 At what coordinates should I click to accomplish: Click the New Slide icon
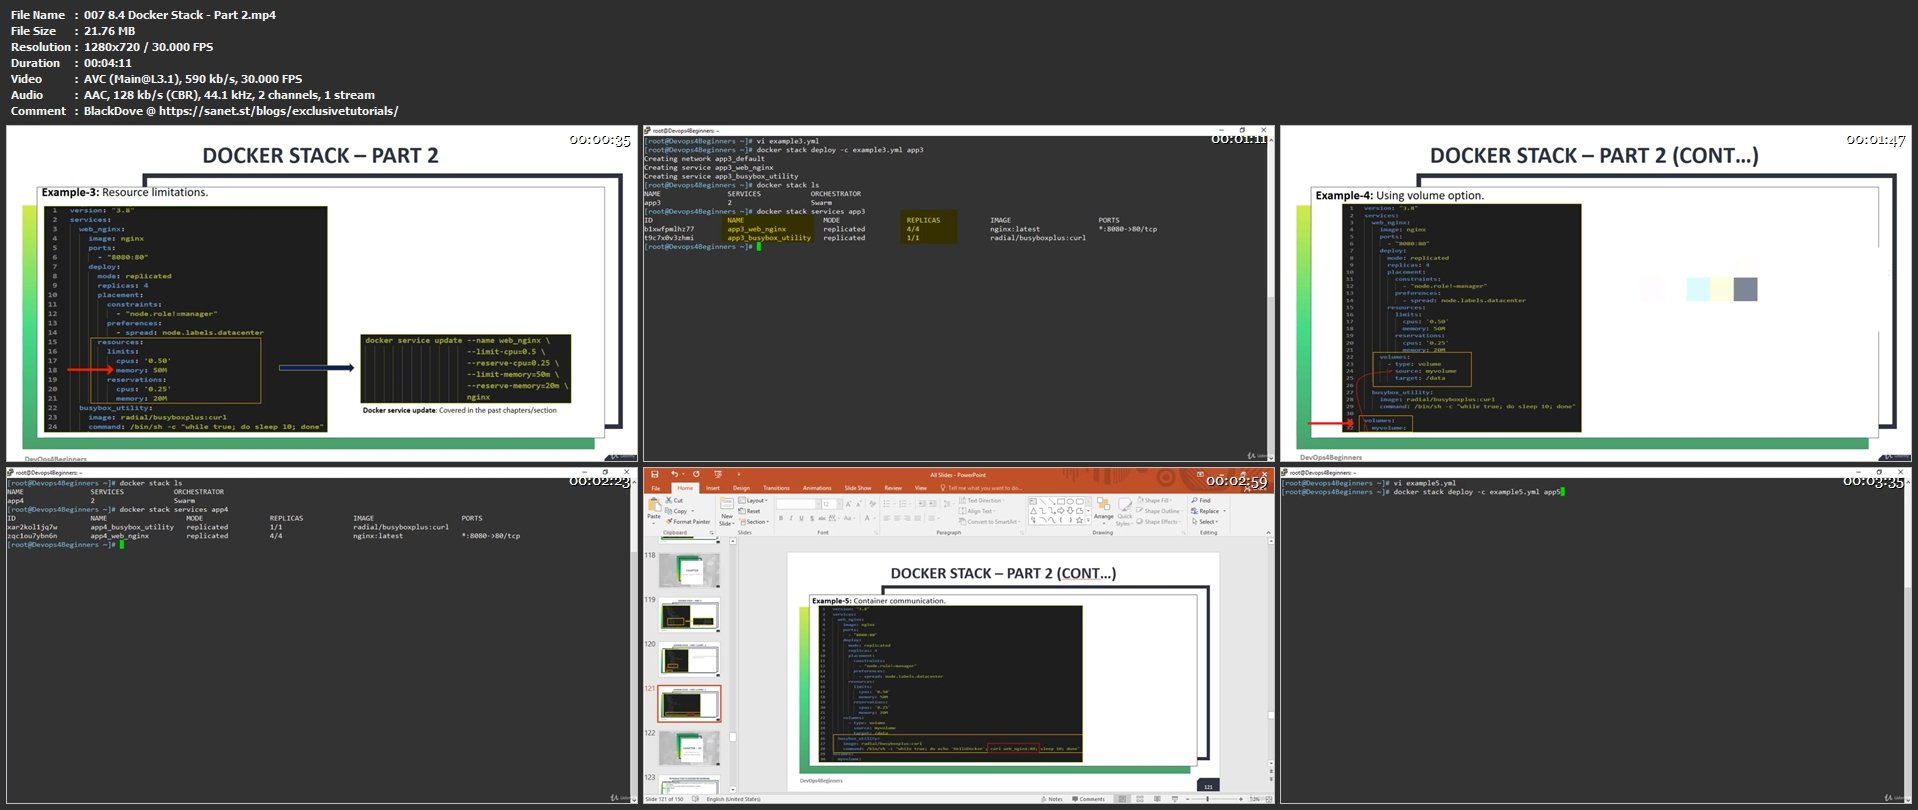click(726, 503)
